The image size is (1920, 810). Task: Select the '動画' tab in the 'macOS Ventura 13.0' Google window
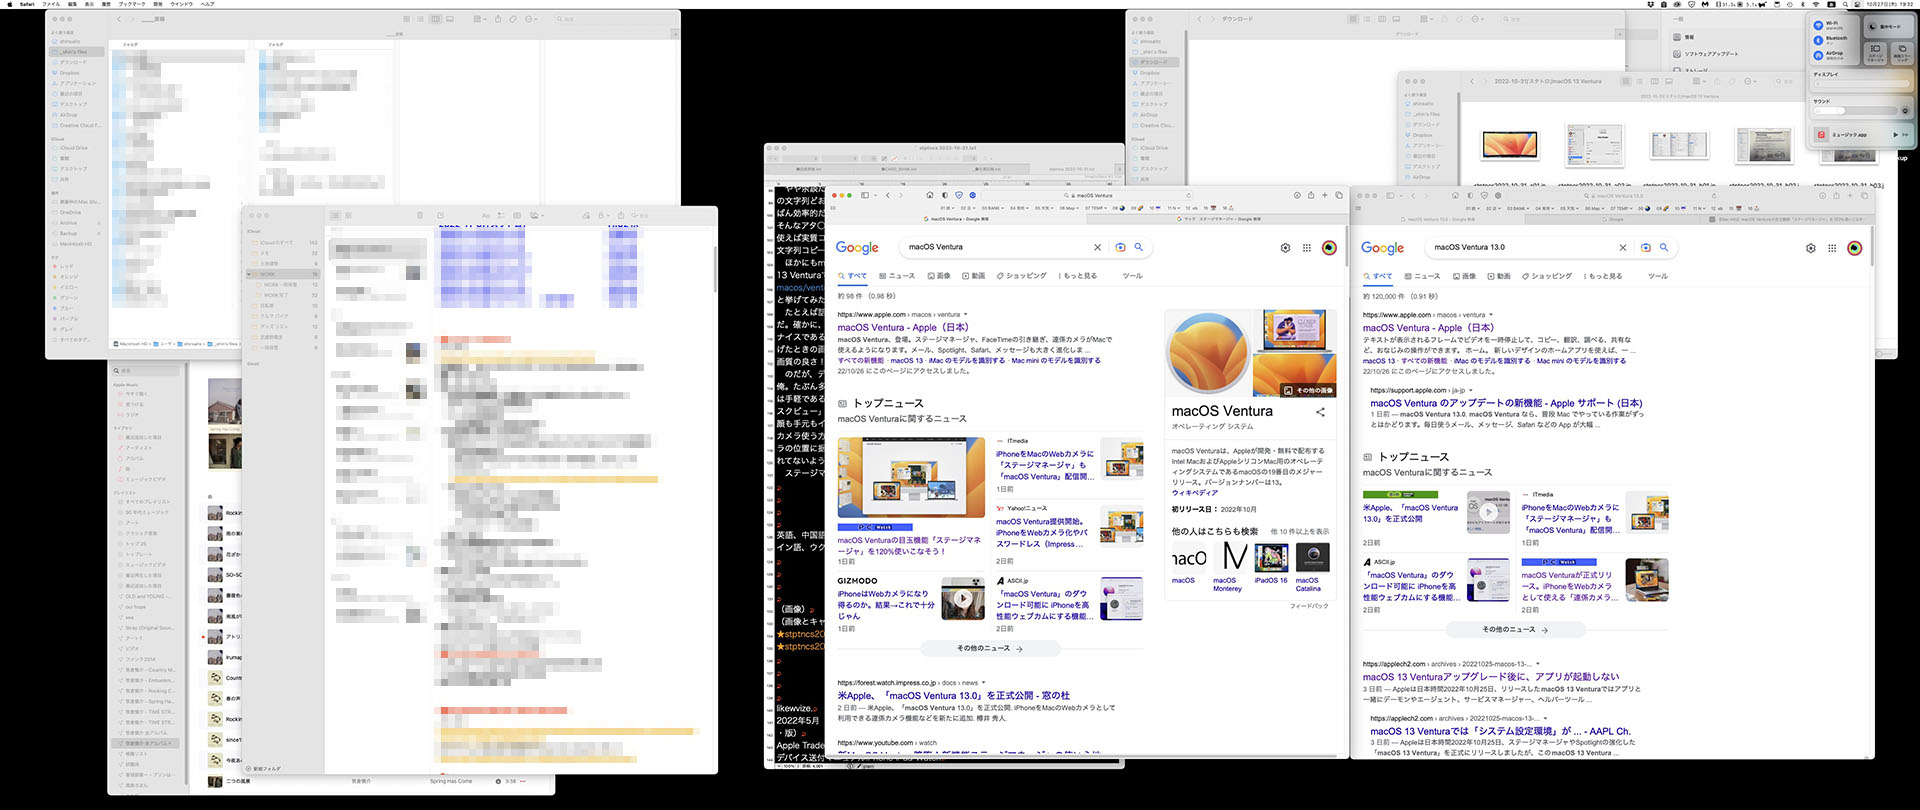click(x=1499, y=276)
